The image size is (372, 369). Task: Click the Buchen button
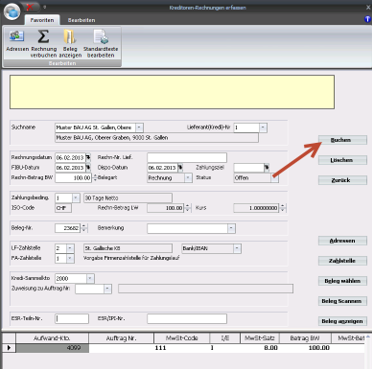click(342, 140)
